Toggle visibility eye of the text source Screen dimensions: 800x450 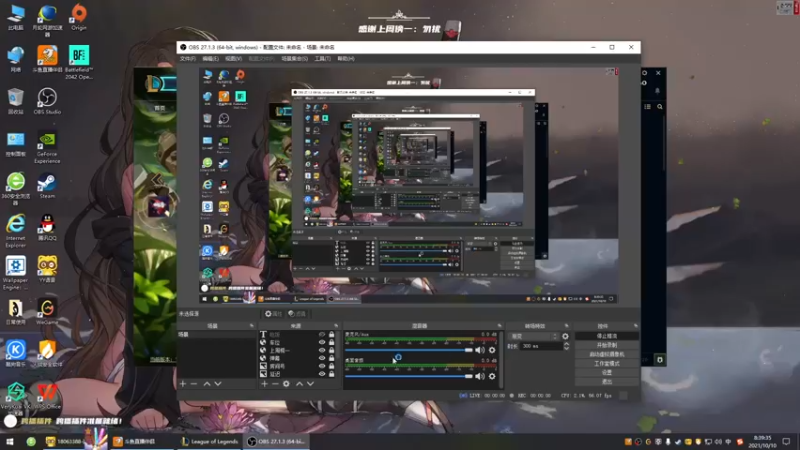tap(322, 335)
